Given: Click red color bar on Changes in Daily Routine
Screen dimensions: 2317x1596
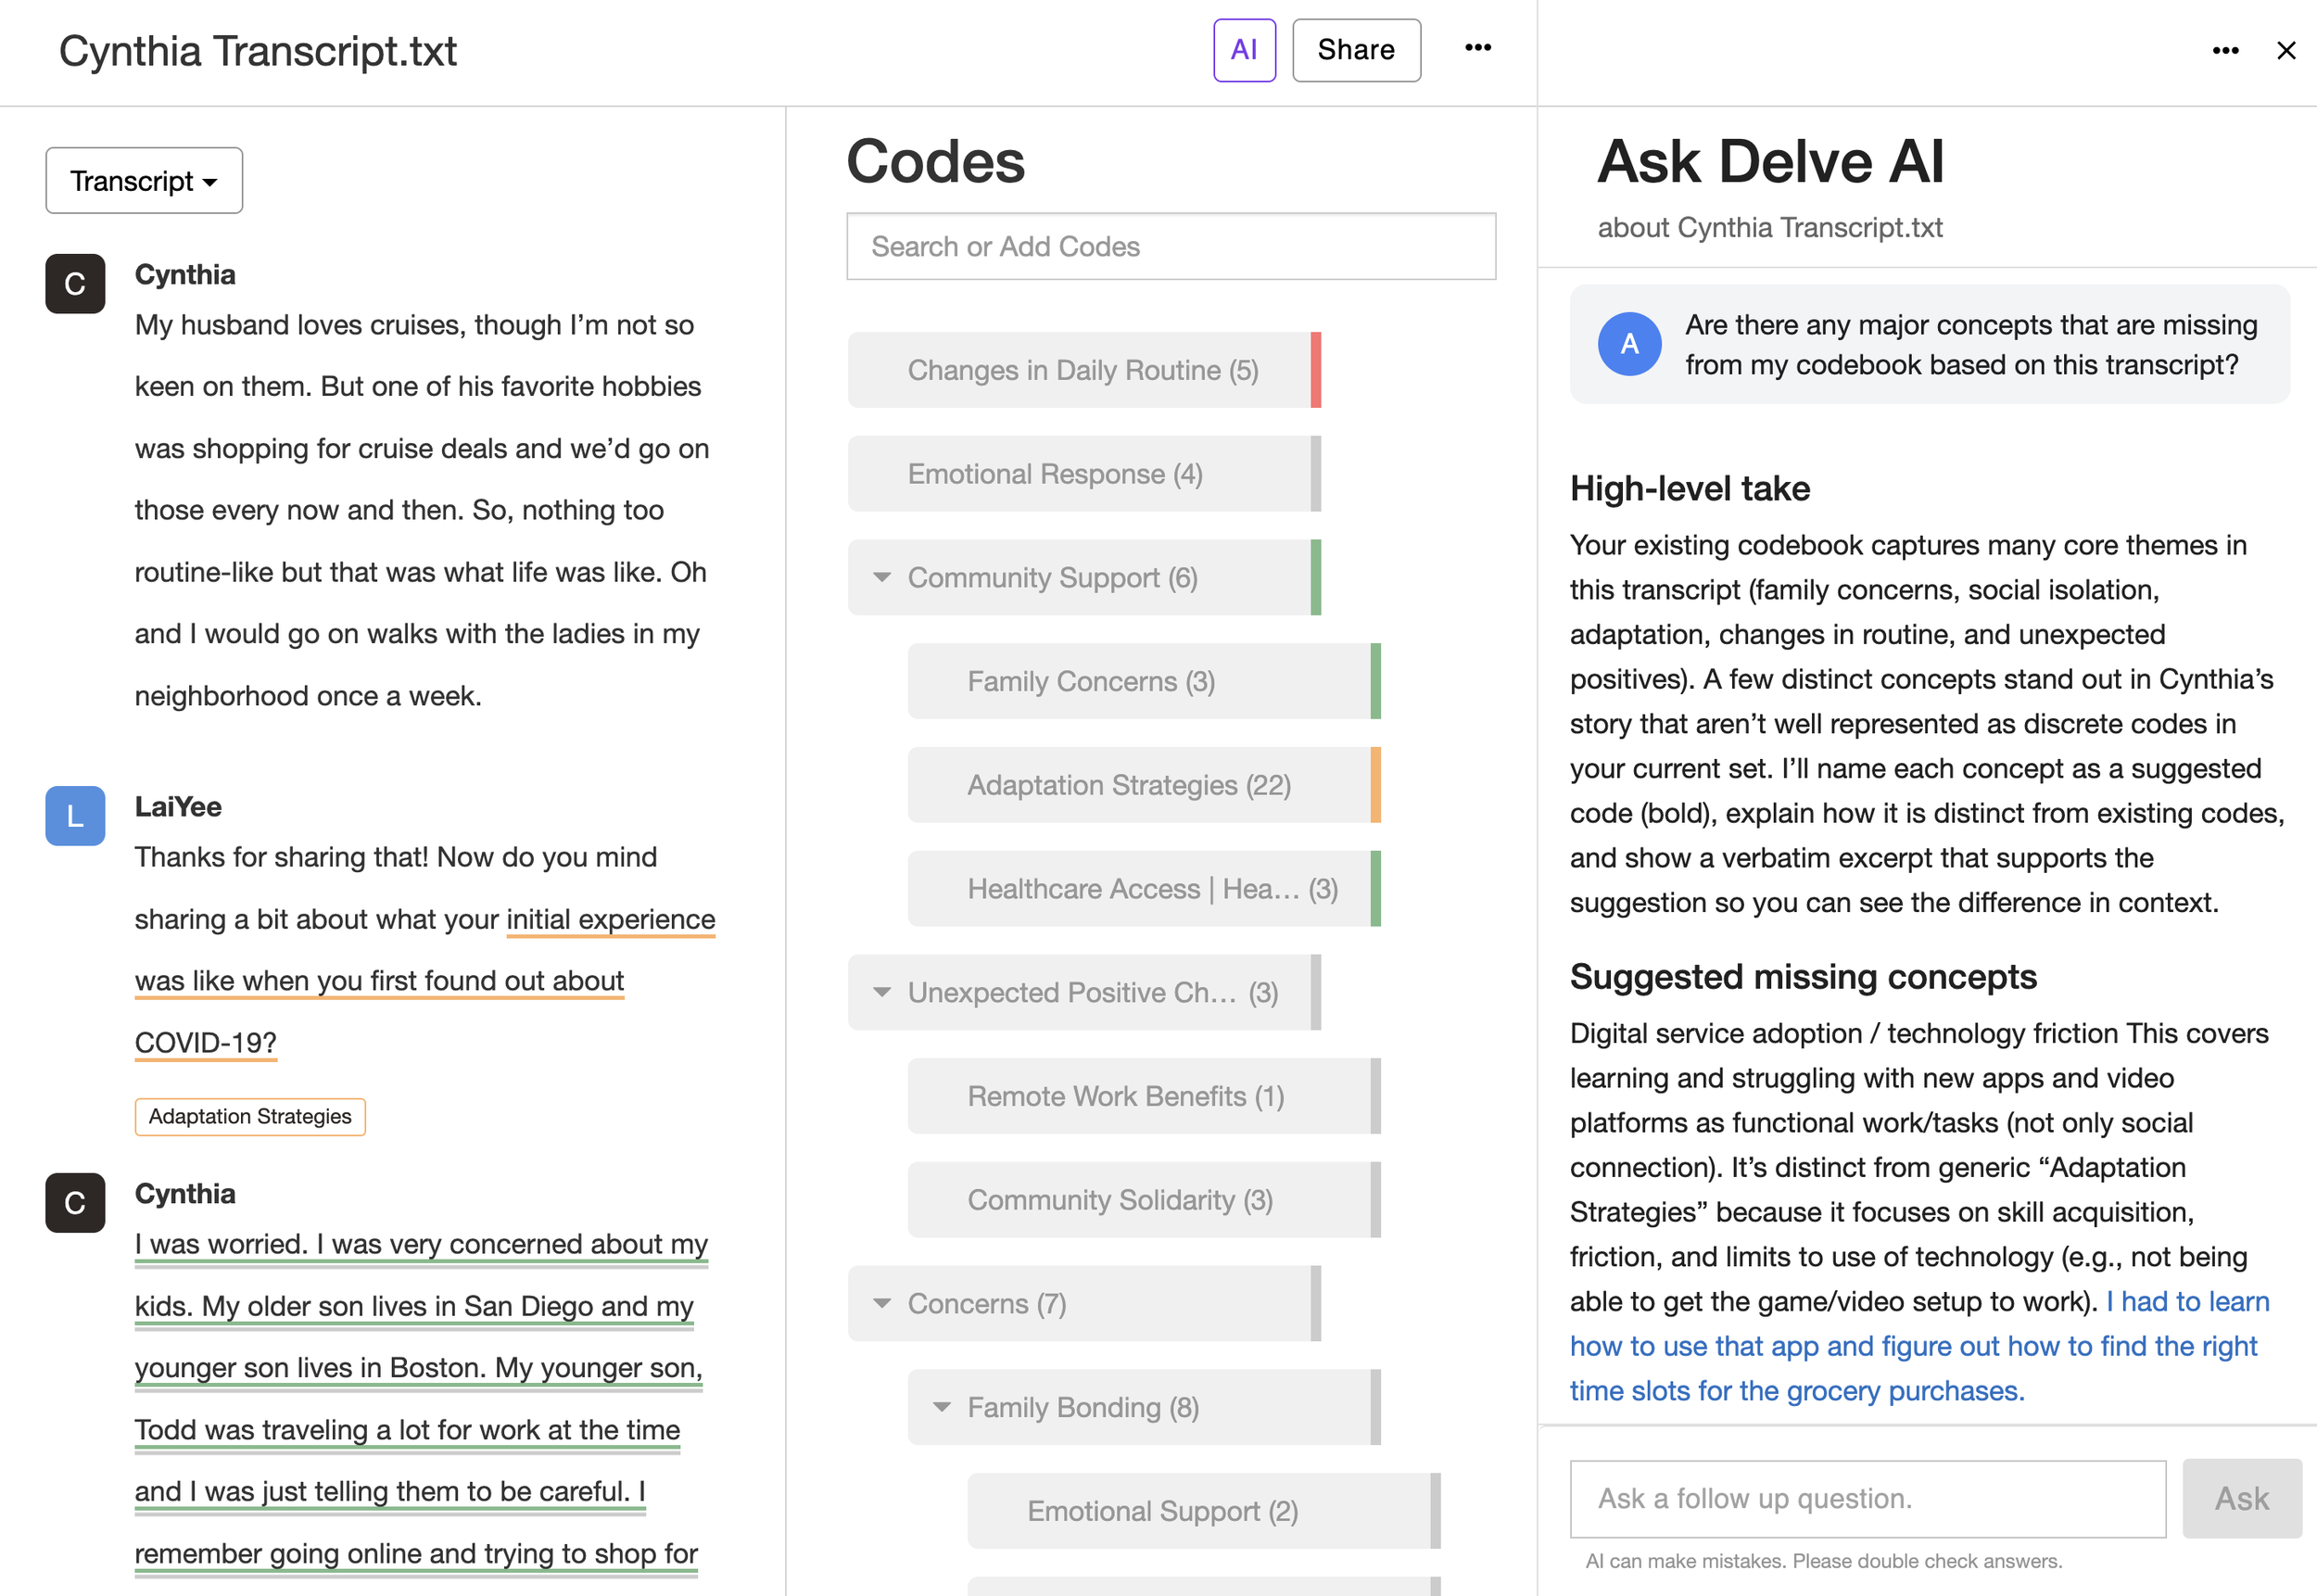Looking at the screenshot, I should pyautogui.click(x=1315, y=370).
